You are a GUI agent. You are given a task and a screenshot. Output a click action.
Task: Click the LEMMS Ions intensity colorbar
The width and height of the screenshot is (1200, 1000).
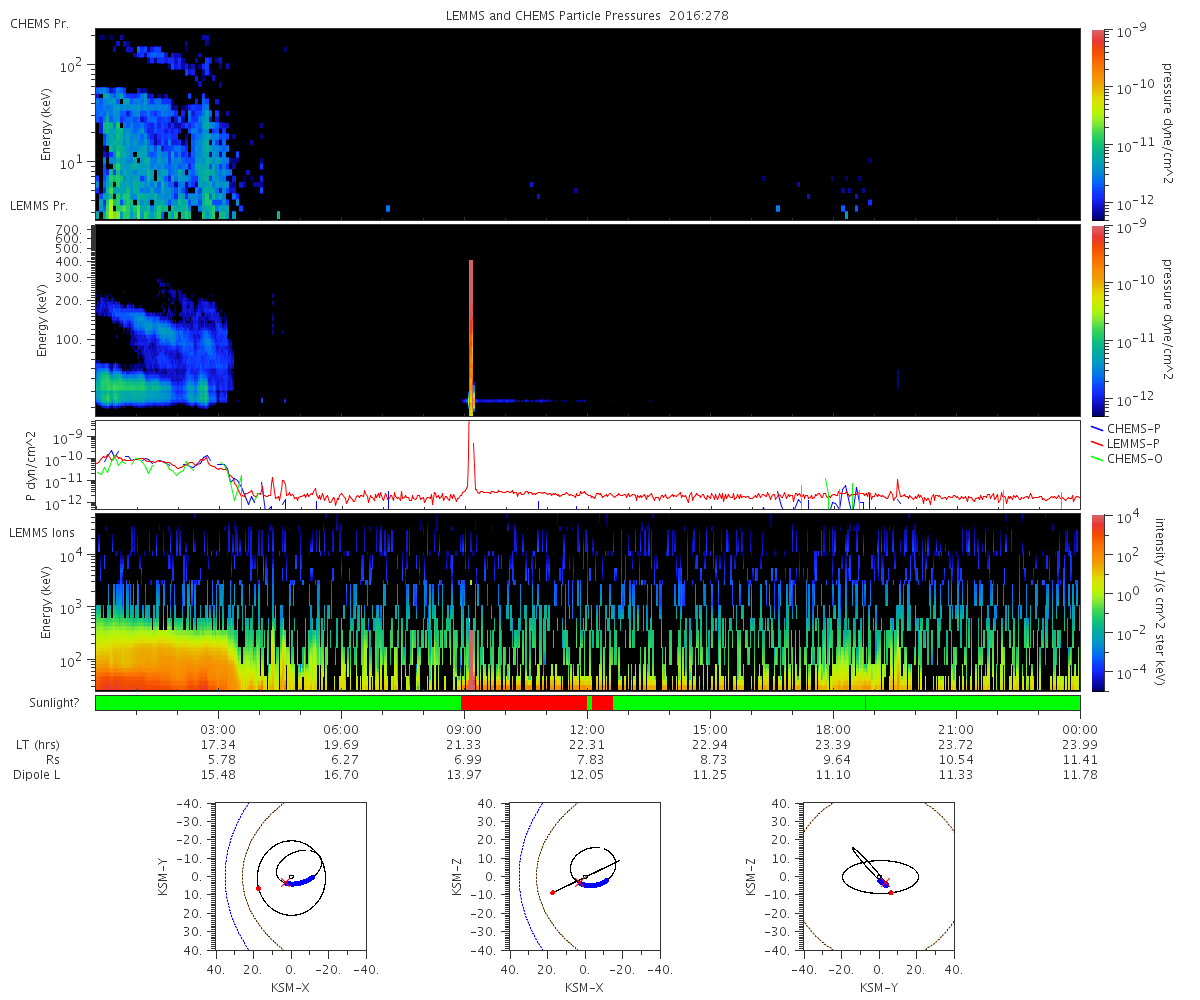pyautogui.click(x=1097, y=602)
